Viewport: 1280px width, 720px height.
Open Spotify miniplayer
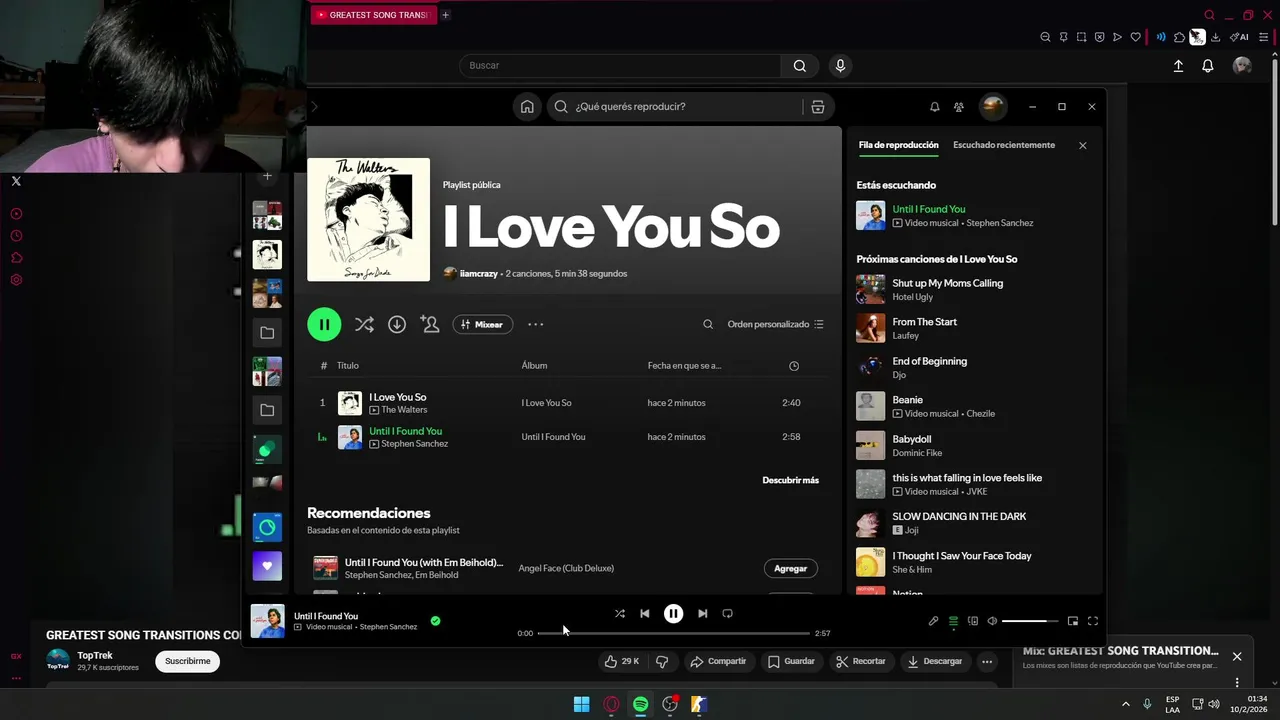point(1073,621)
